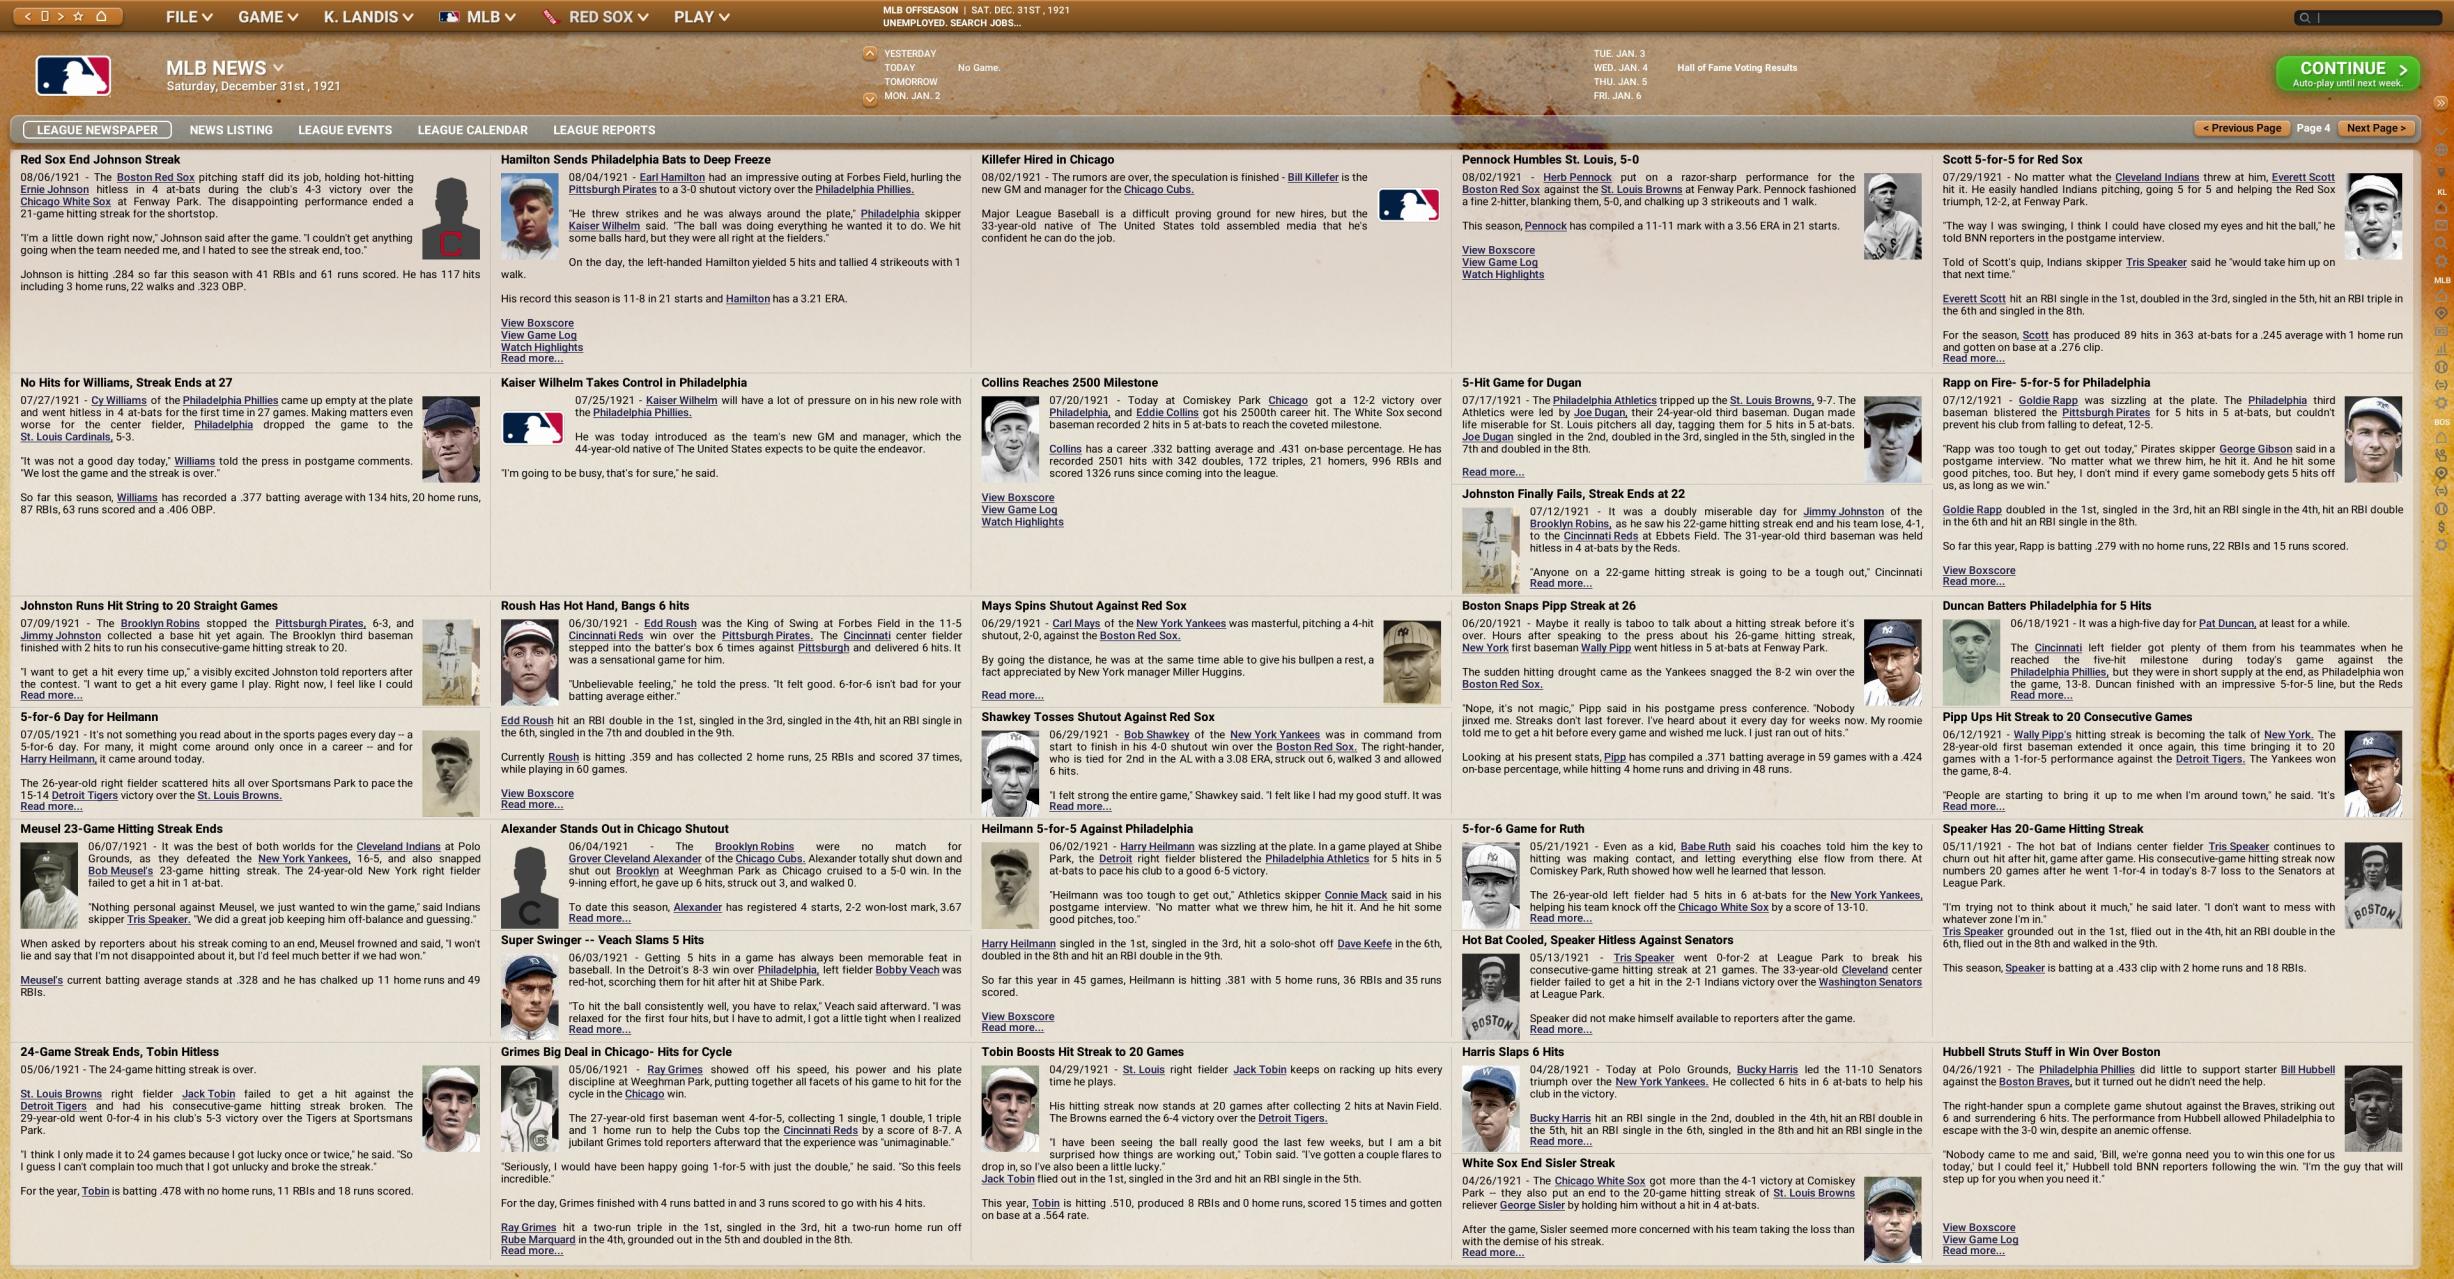Open the FILE dropdown menu
The height and width of the screenshot is (1279, 2454).
[x=188, y=17]
